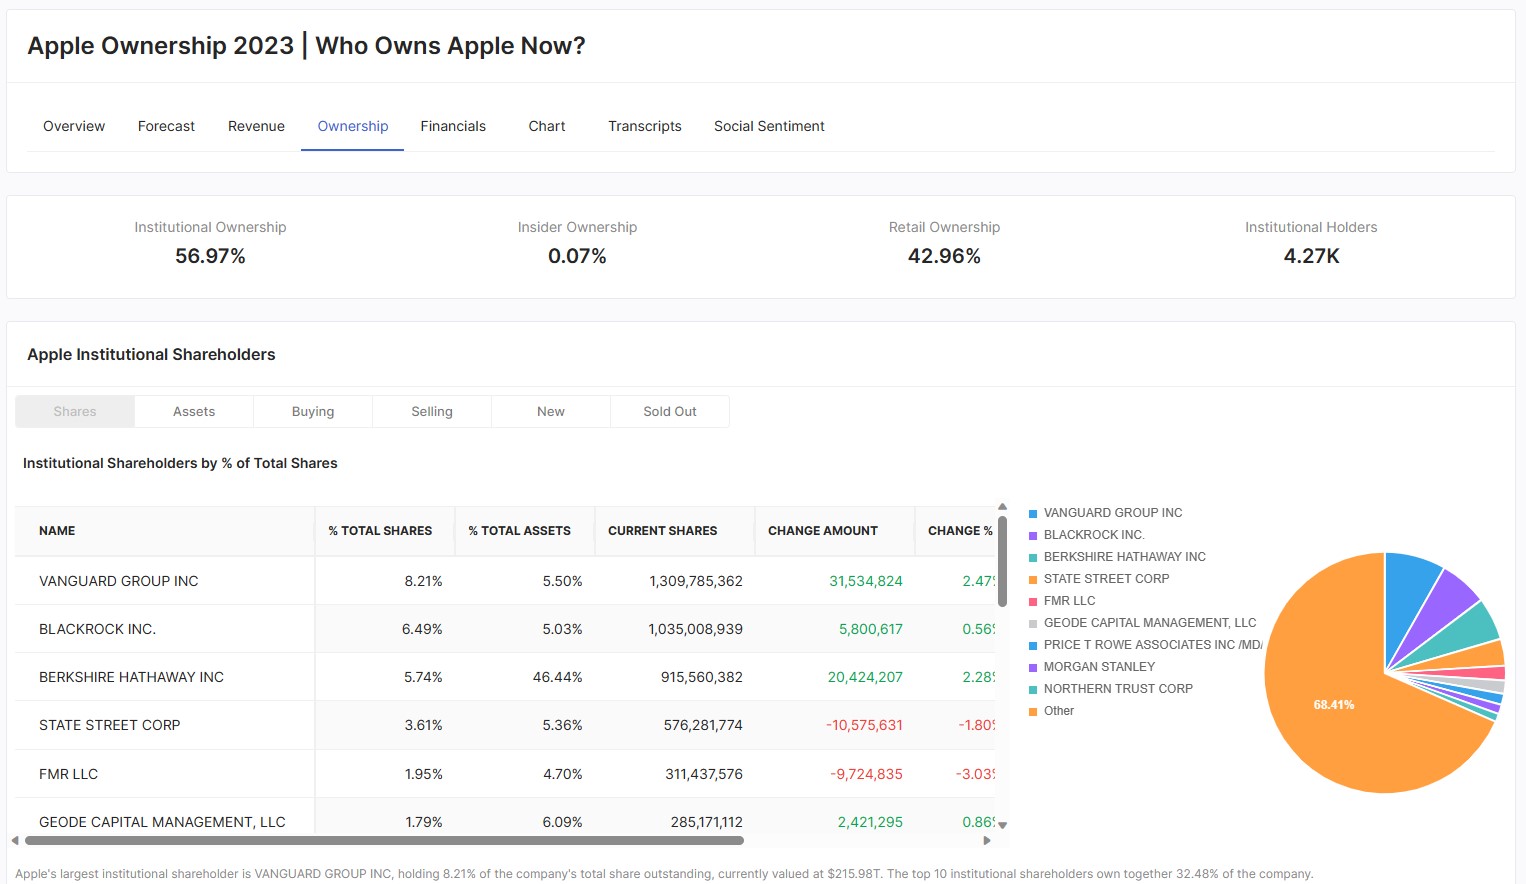
Task: Click the 68.41% orange pie slice
Action: [x=1334, y=705]
